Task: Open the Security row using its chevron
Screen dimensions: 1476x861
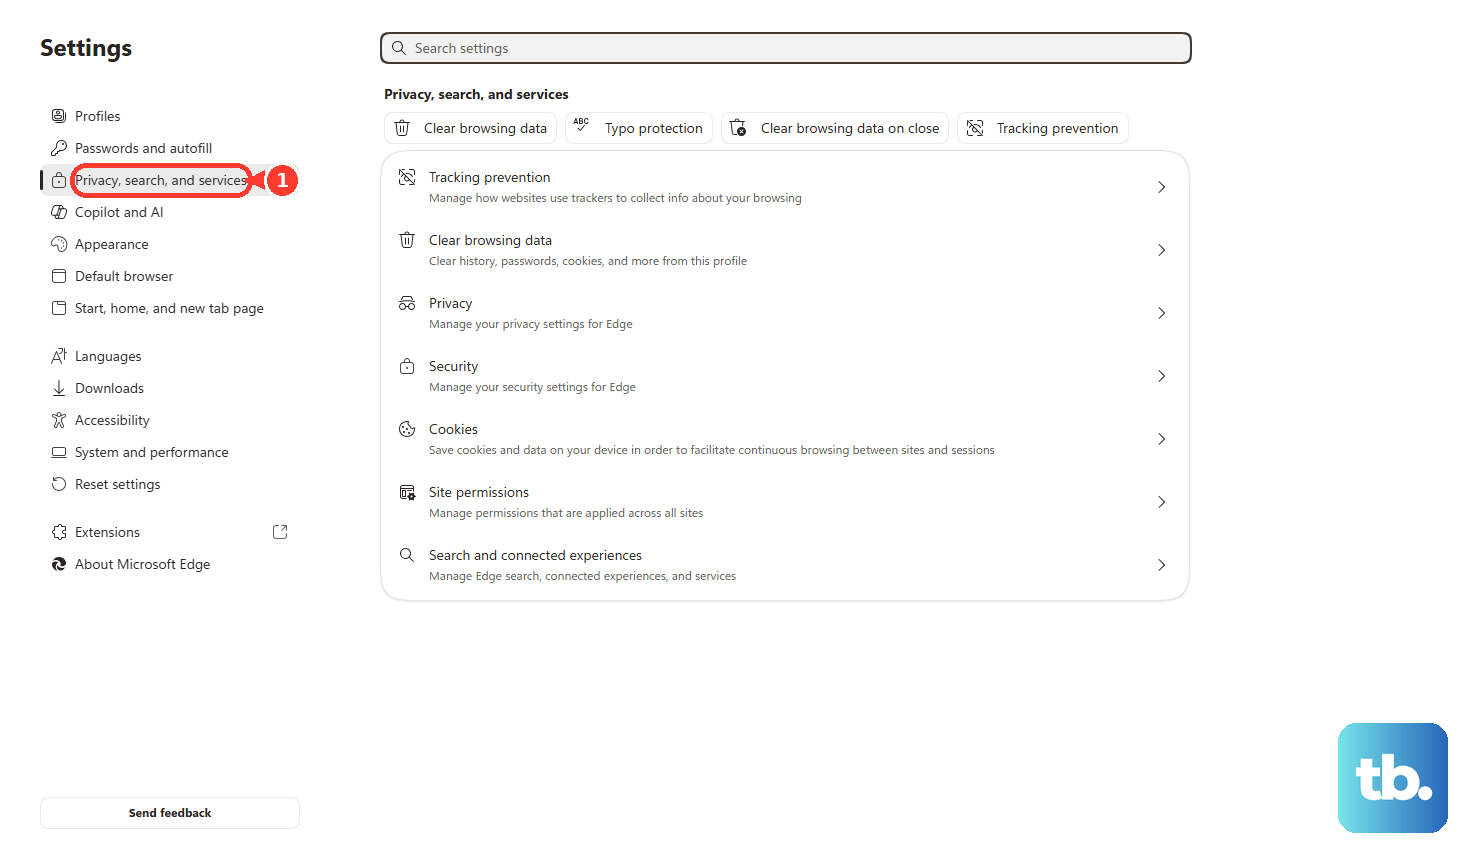Action: click(1161, 376)
